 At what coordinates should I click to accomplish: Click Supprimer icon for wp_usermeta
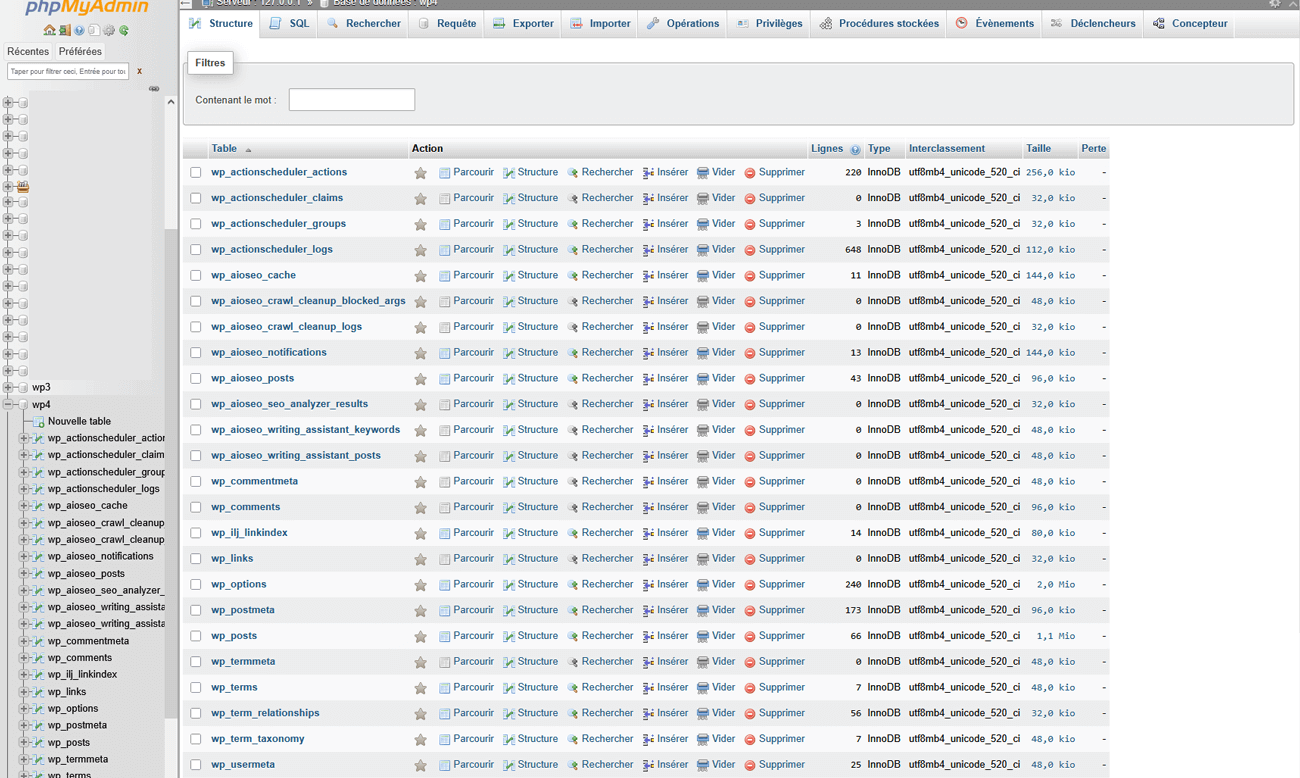click(x=750, y=766)
